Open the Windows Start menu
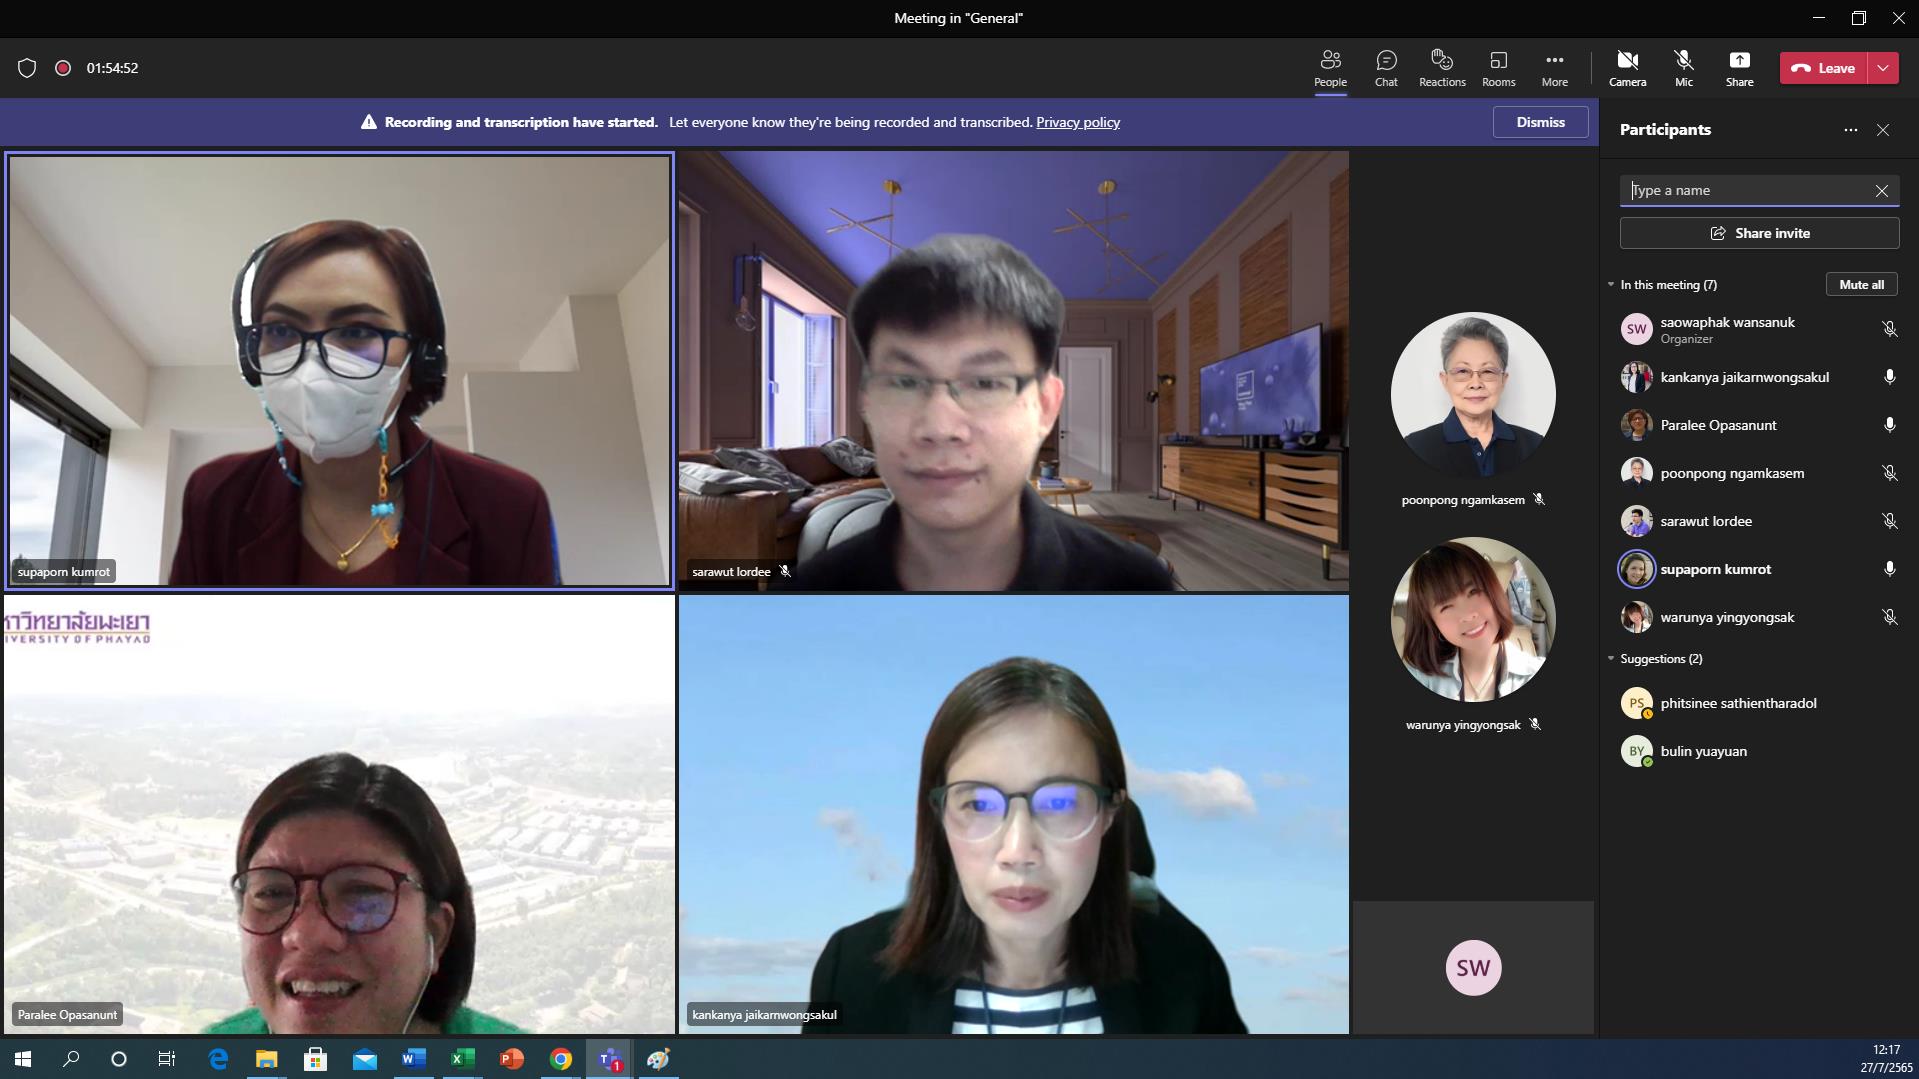The image size is (1919, 1079). coord(23,1059)
